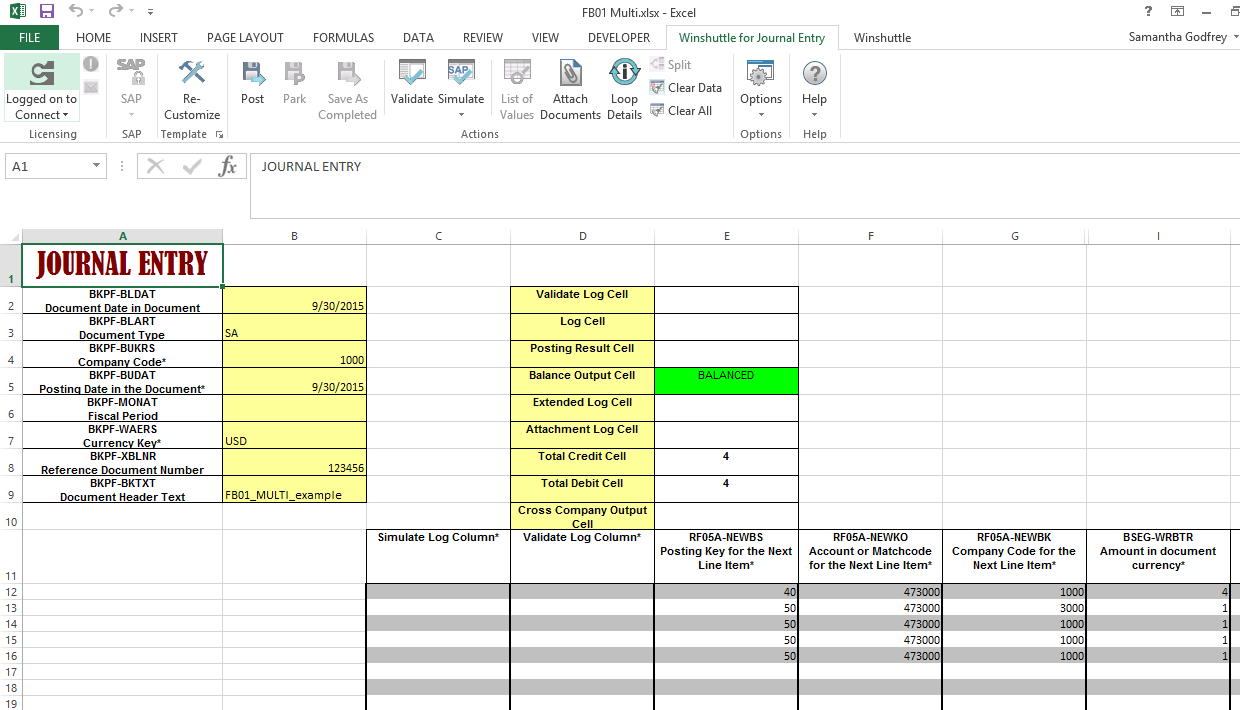The width and height of the screenshot is (1240, 710).
Task: Post the journal entry to SAP
Action: (253, 82)
